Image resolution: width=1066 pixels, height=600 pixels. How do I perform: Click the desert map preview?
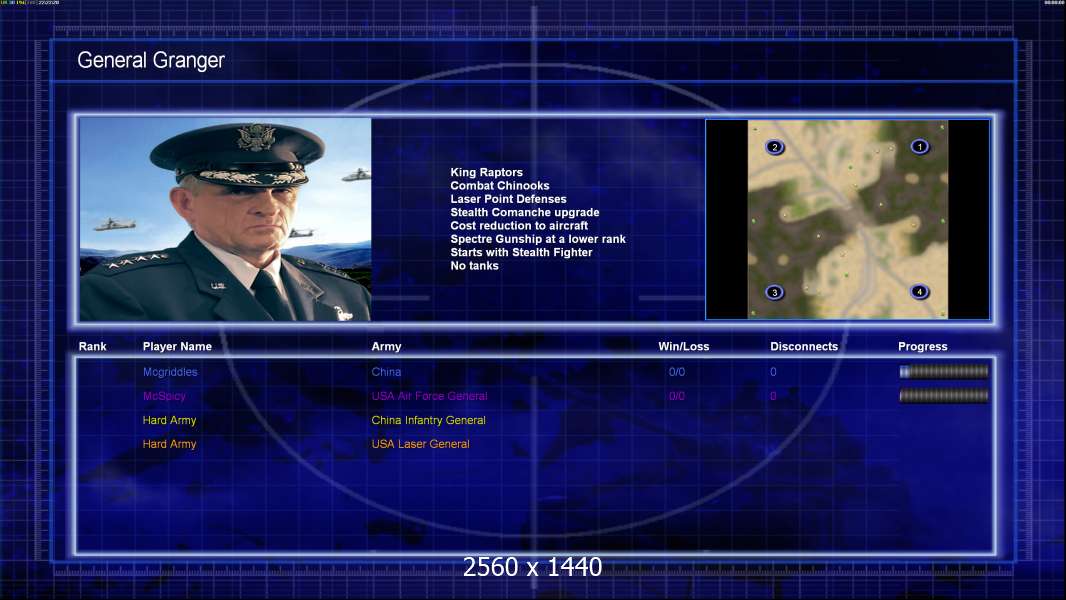848,219
